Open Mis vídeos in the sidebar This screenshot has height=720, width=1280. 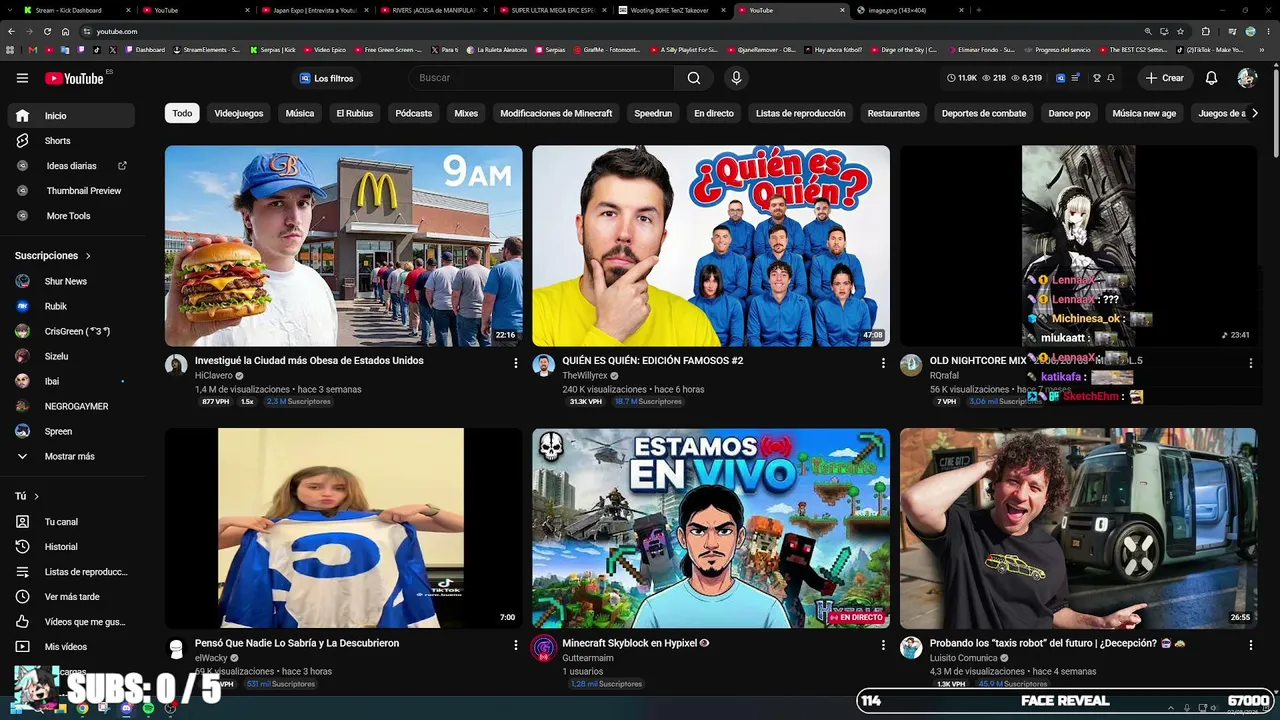click(69, 647)
